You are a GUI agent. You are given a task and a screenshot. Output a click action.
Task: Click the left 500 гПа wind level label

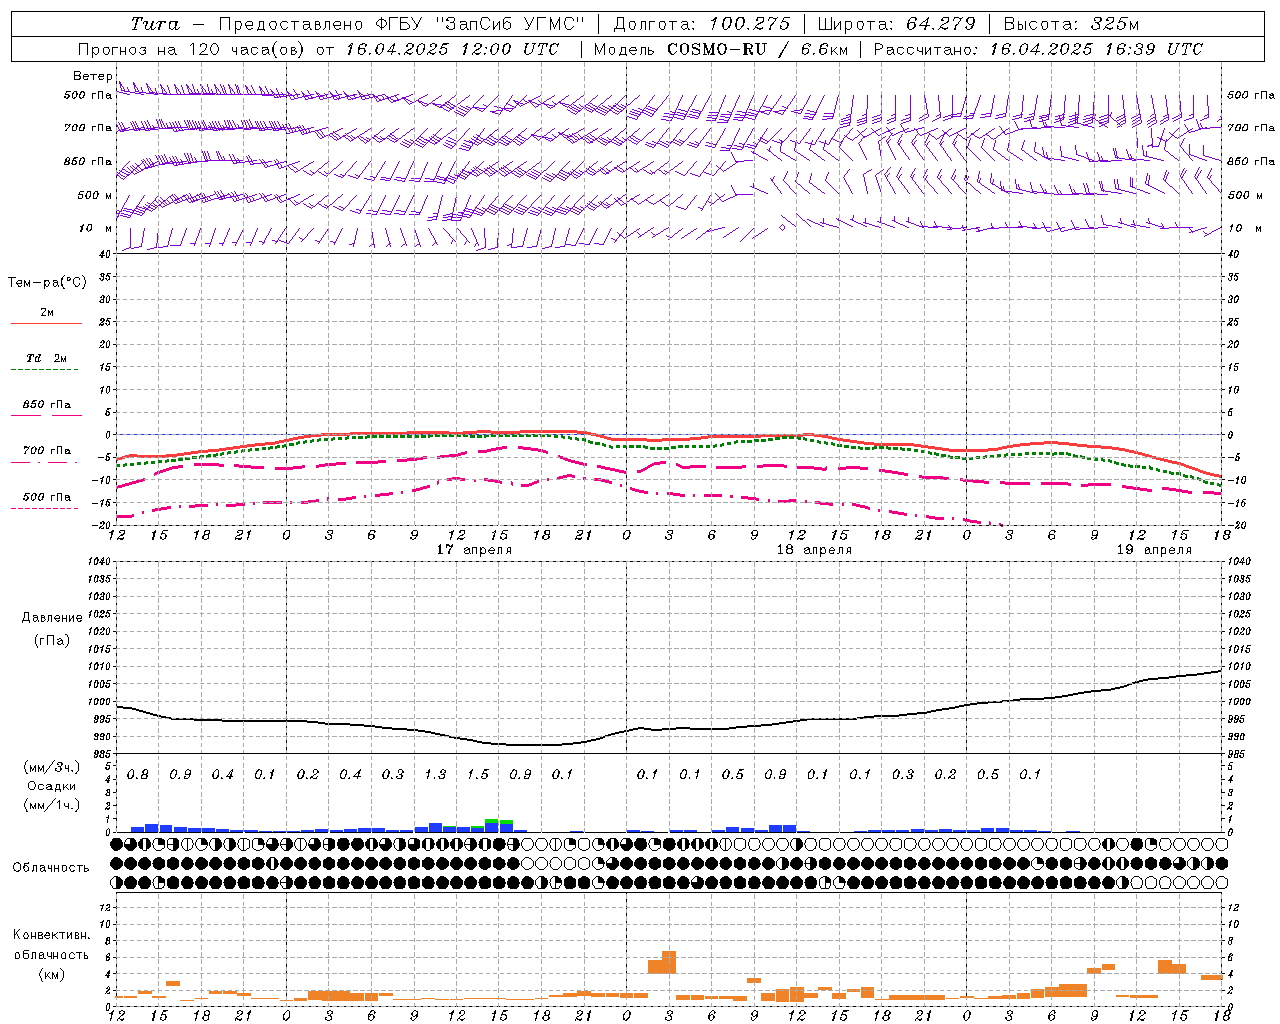(88, 95)
